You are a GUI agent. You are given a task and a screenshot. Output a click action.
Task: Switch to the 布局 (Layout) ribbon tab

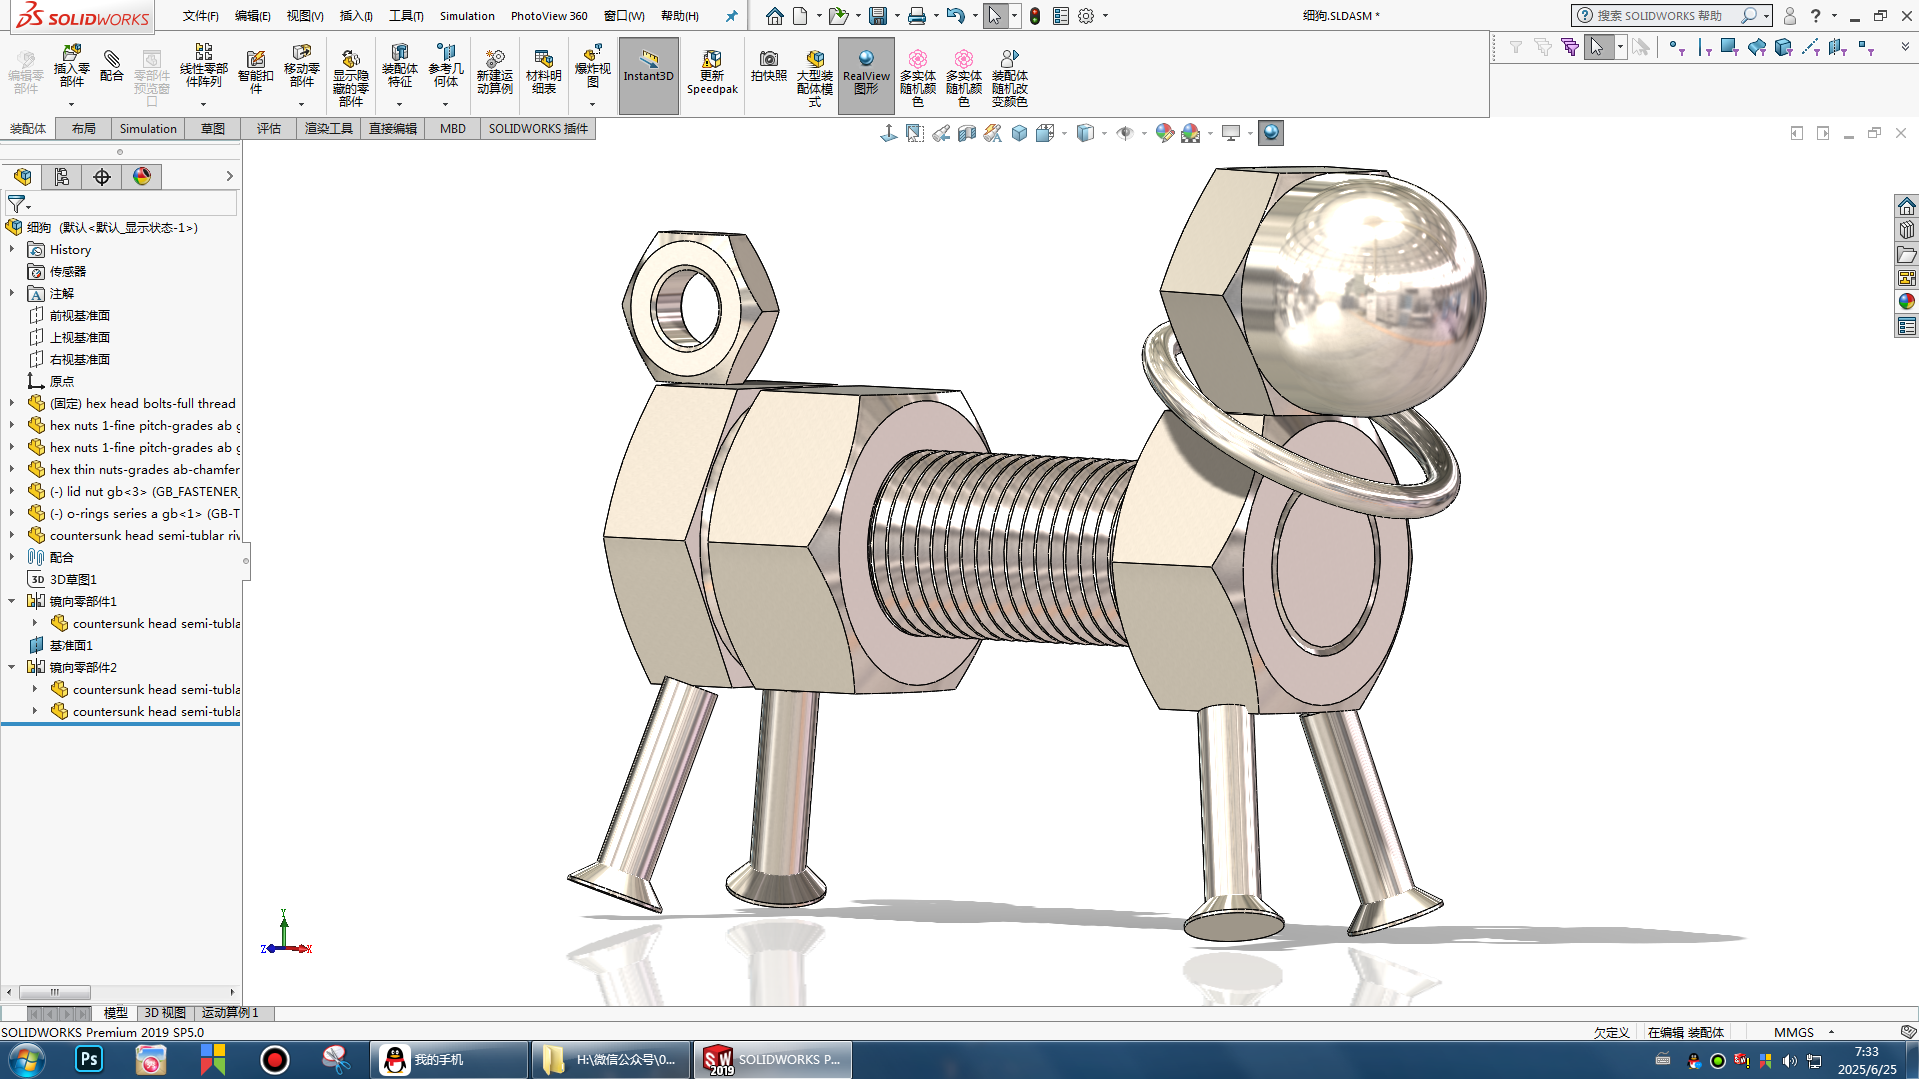[83, 128]
